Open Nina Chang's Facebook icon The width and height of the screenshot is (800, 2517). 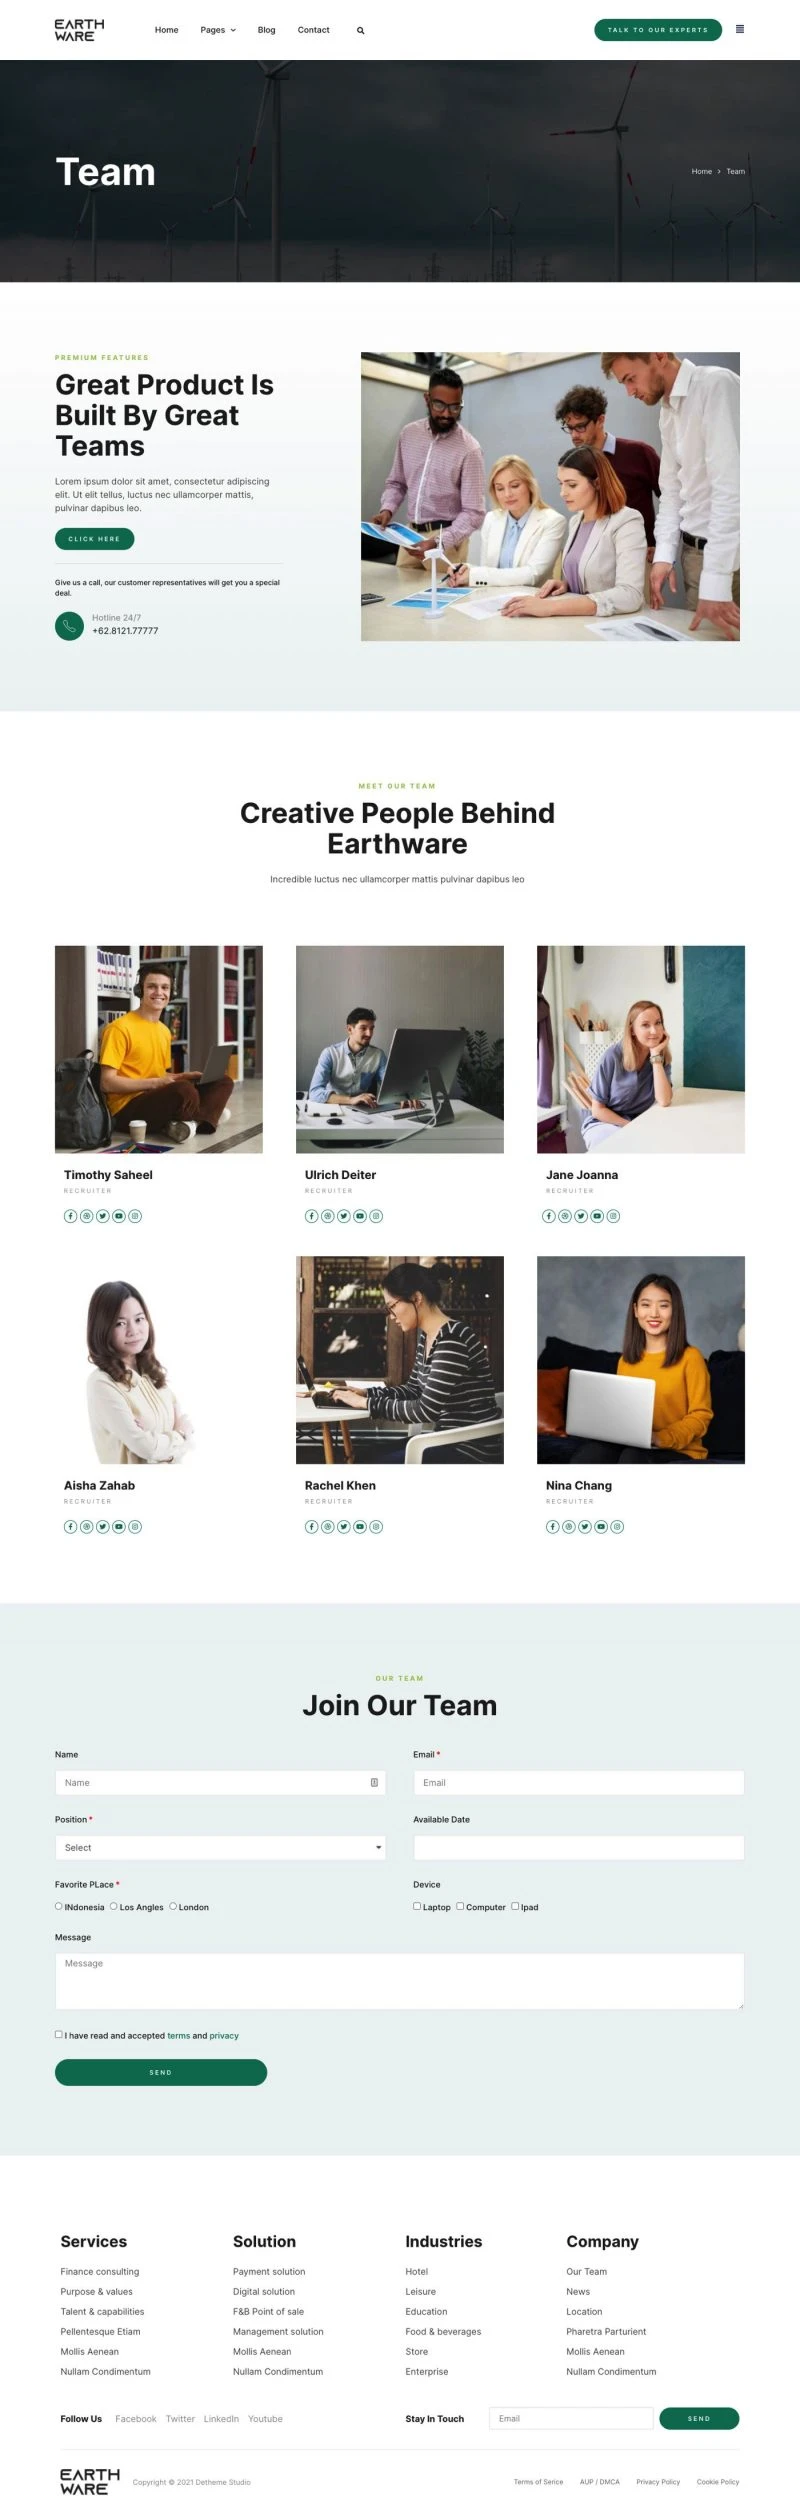pos(553,1526)
